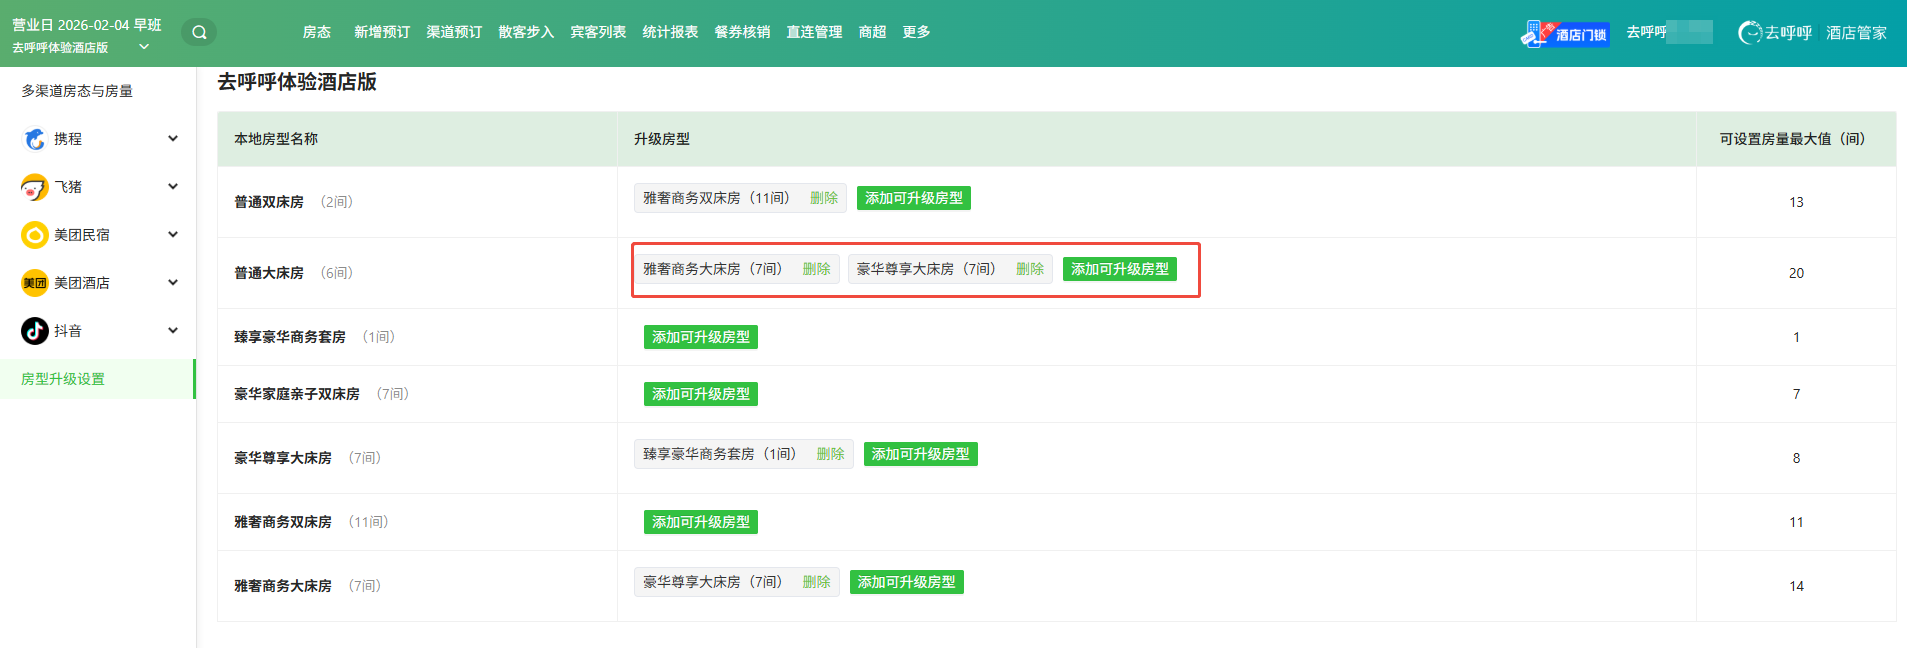Screen dimensions: 1907x648
Task: Click the Fliggy (飞猪) pig icon
Action: pyautogui.click(x=35, y=187)
